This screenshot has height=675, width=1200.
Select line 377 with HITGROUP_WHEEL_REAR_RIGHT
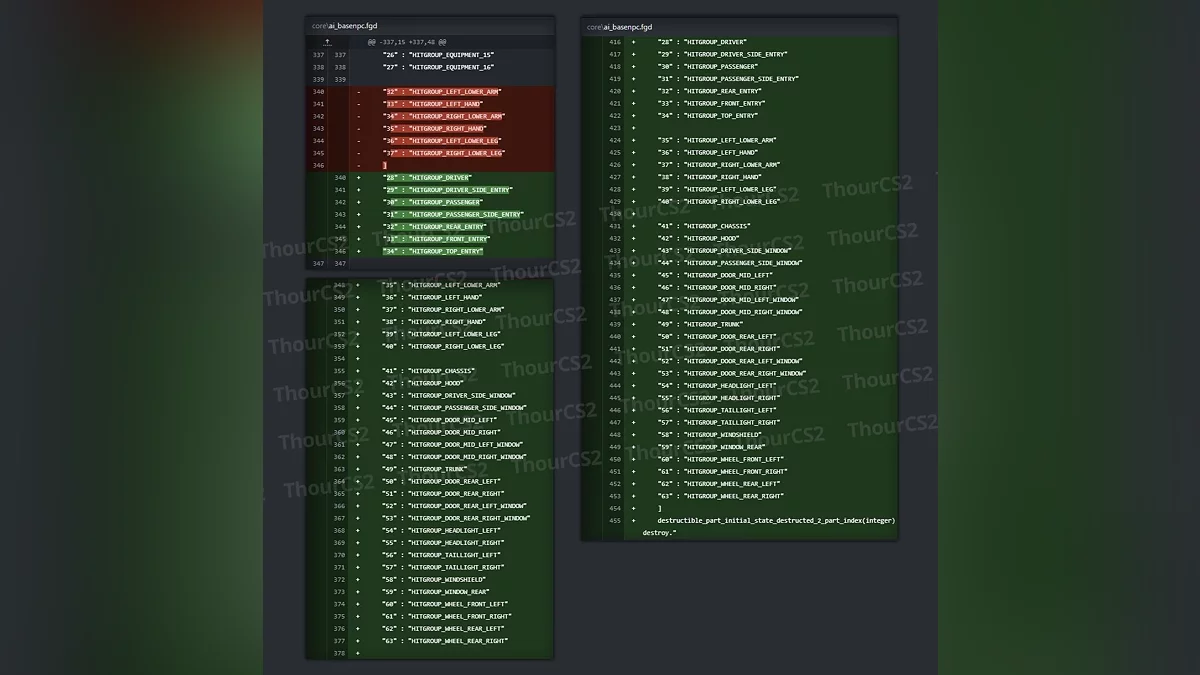point(444,641)
